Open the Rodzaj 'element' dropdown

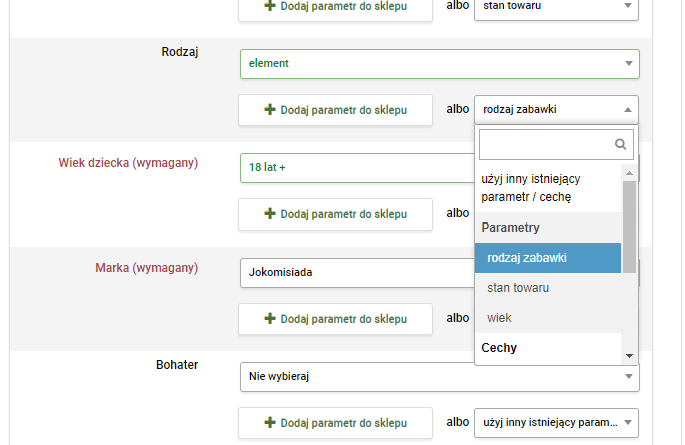point(439,64)
